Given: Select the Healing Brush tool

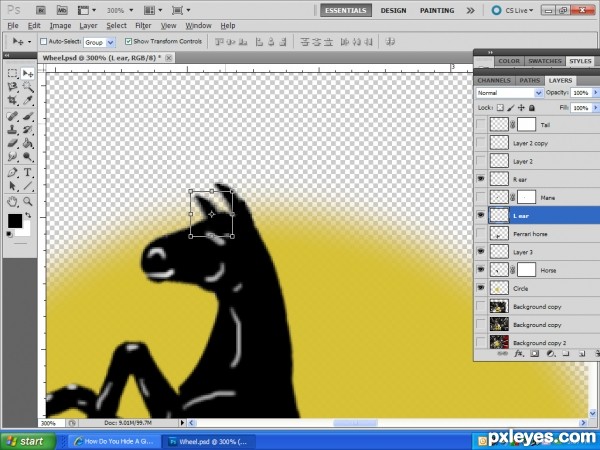Looking at the screenshot, I should click(x=13, y=116).
